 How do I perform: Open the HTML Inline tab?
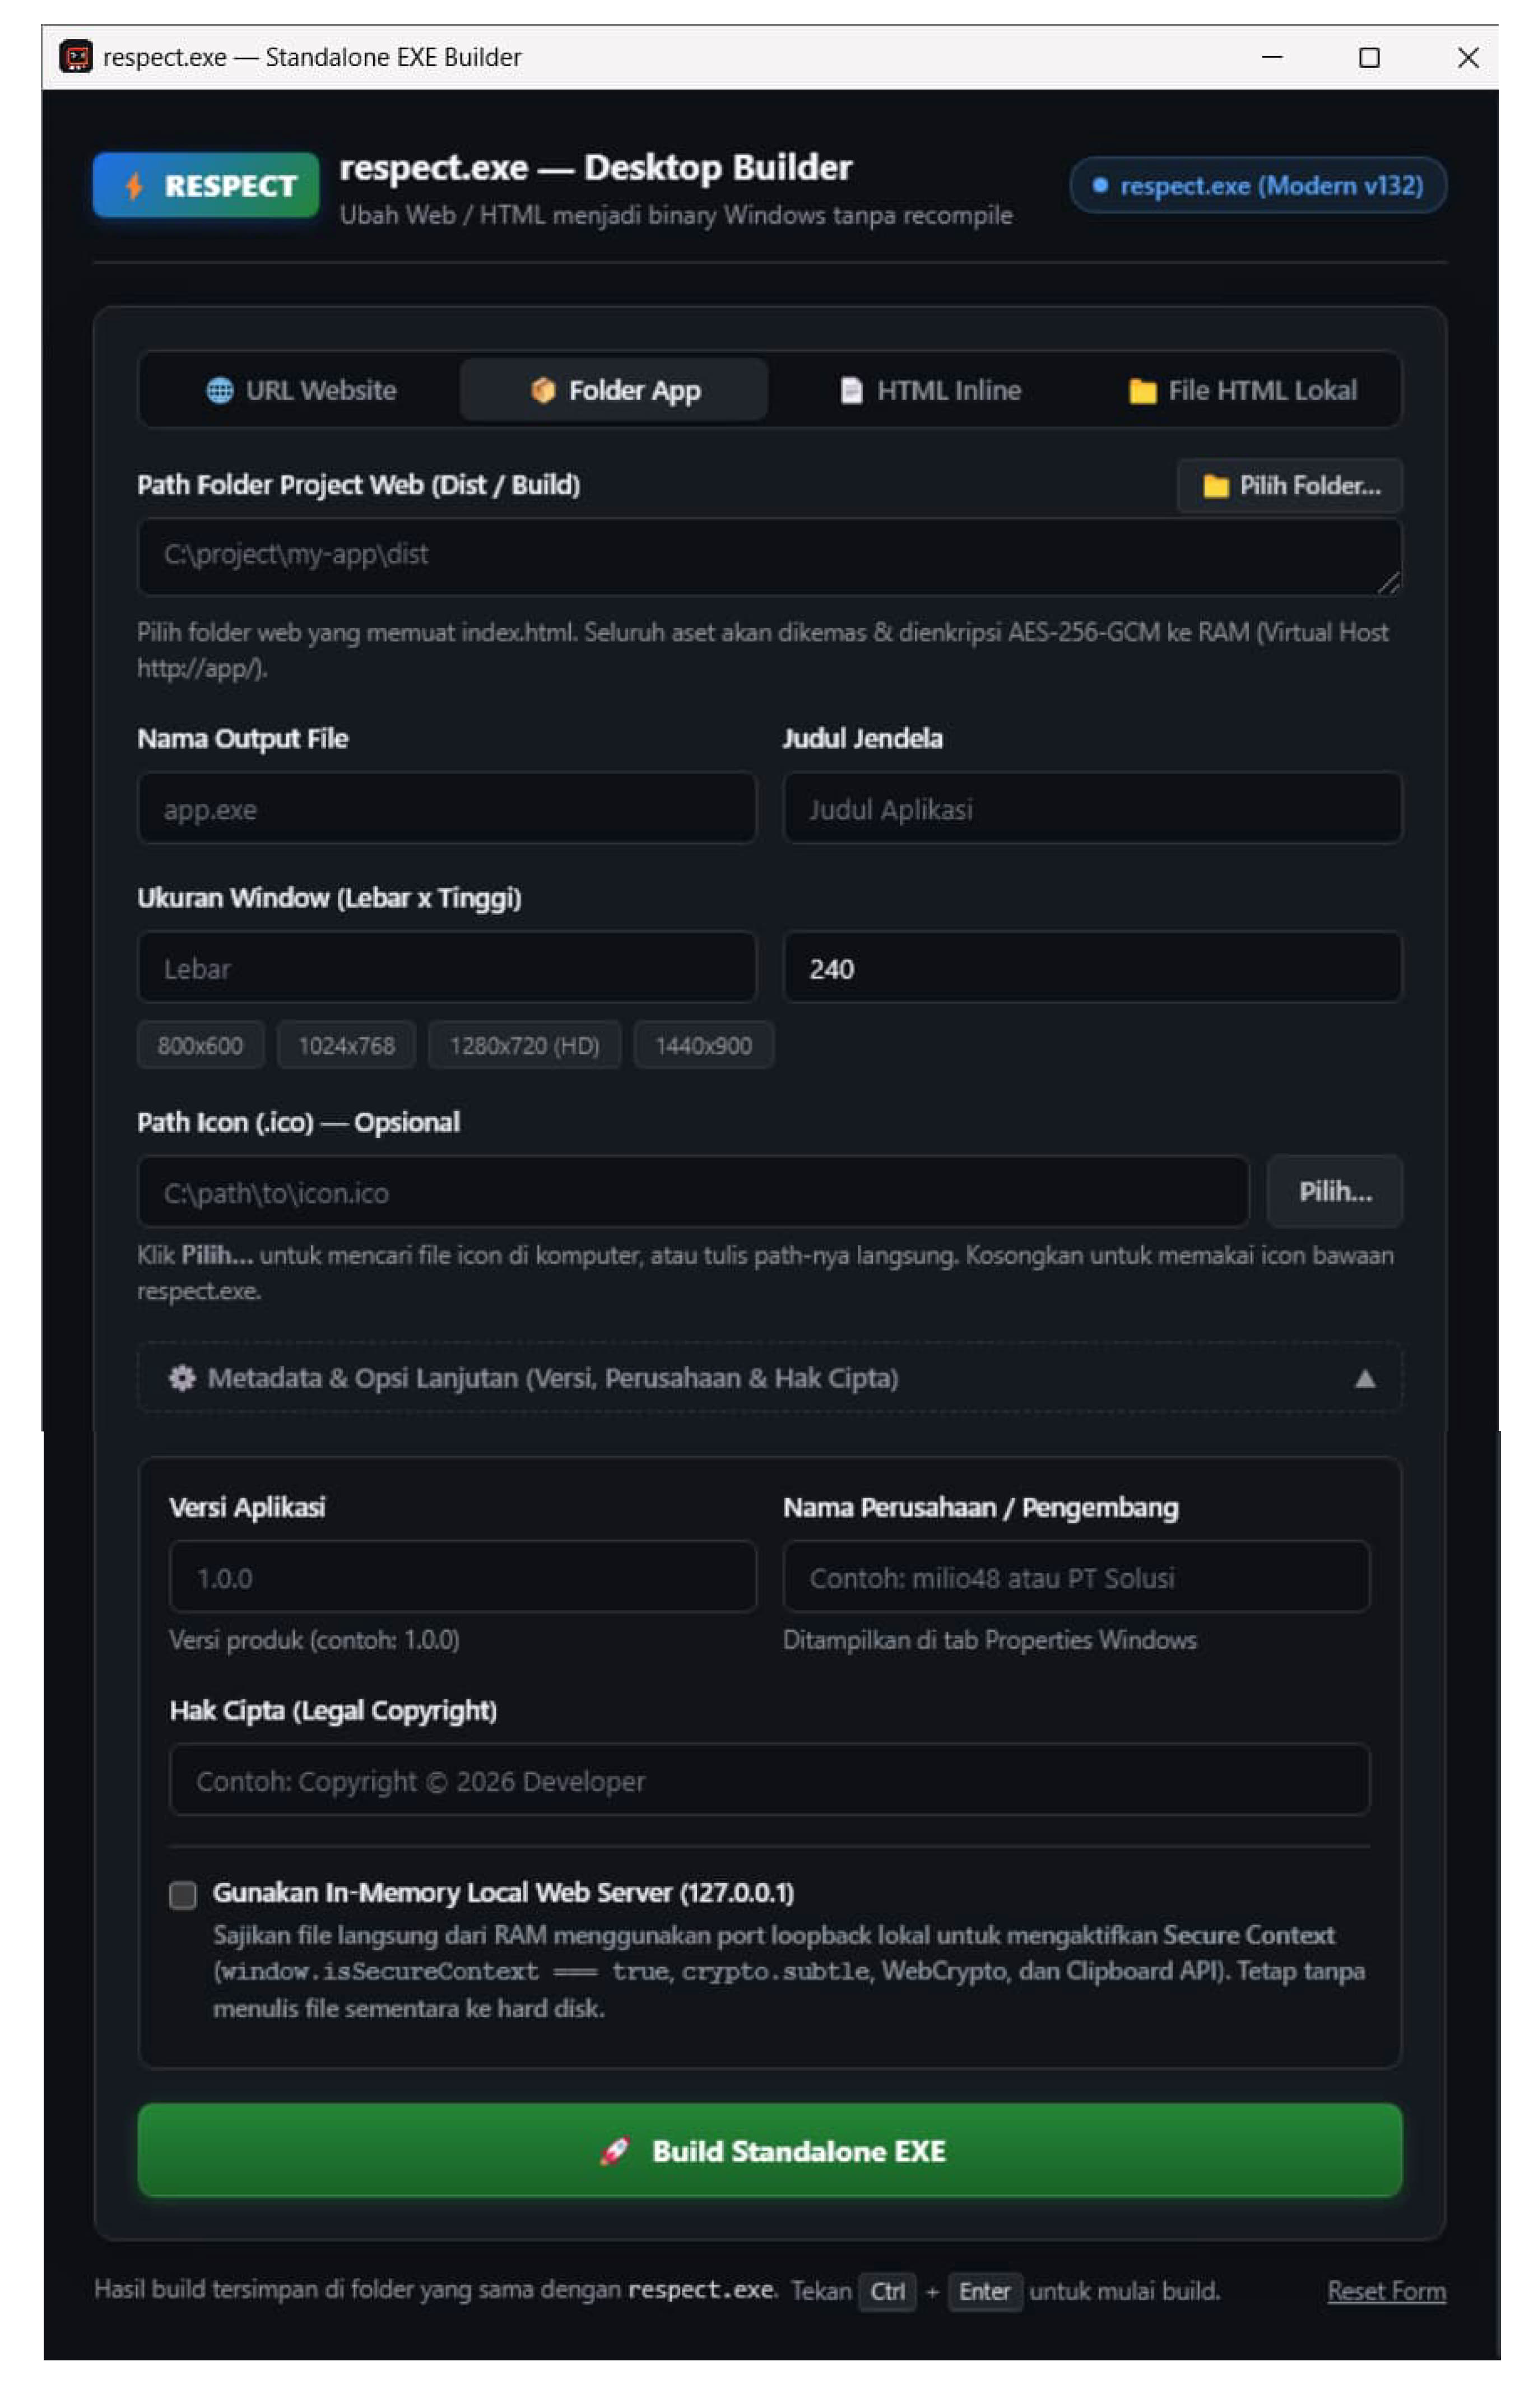coord(929,390)
